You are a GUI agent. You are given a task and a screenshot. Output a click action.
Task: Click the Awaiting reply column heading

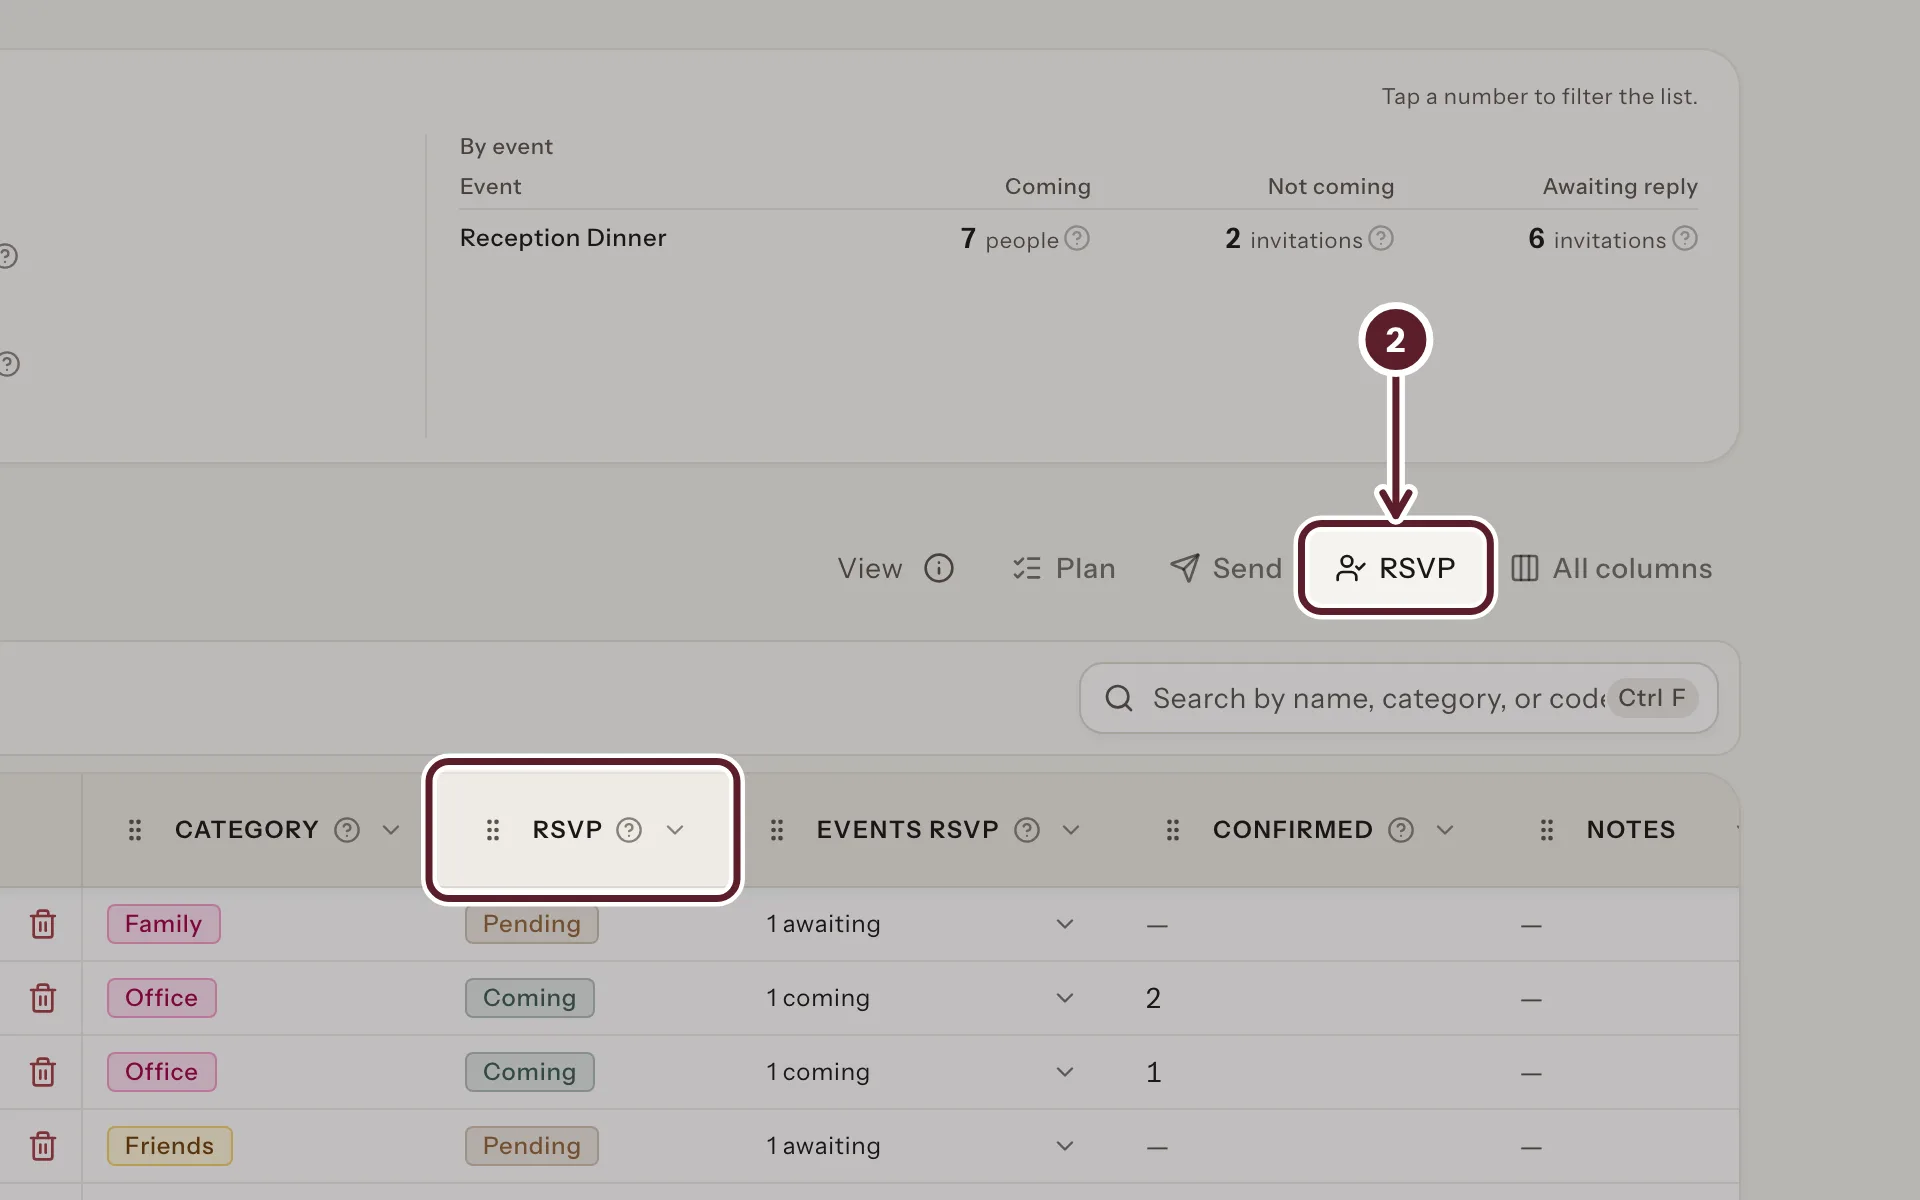coord(1620,187)
